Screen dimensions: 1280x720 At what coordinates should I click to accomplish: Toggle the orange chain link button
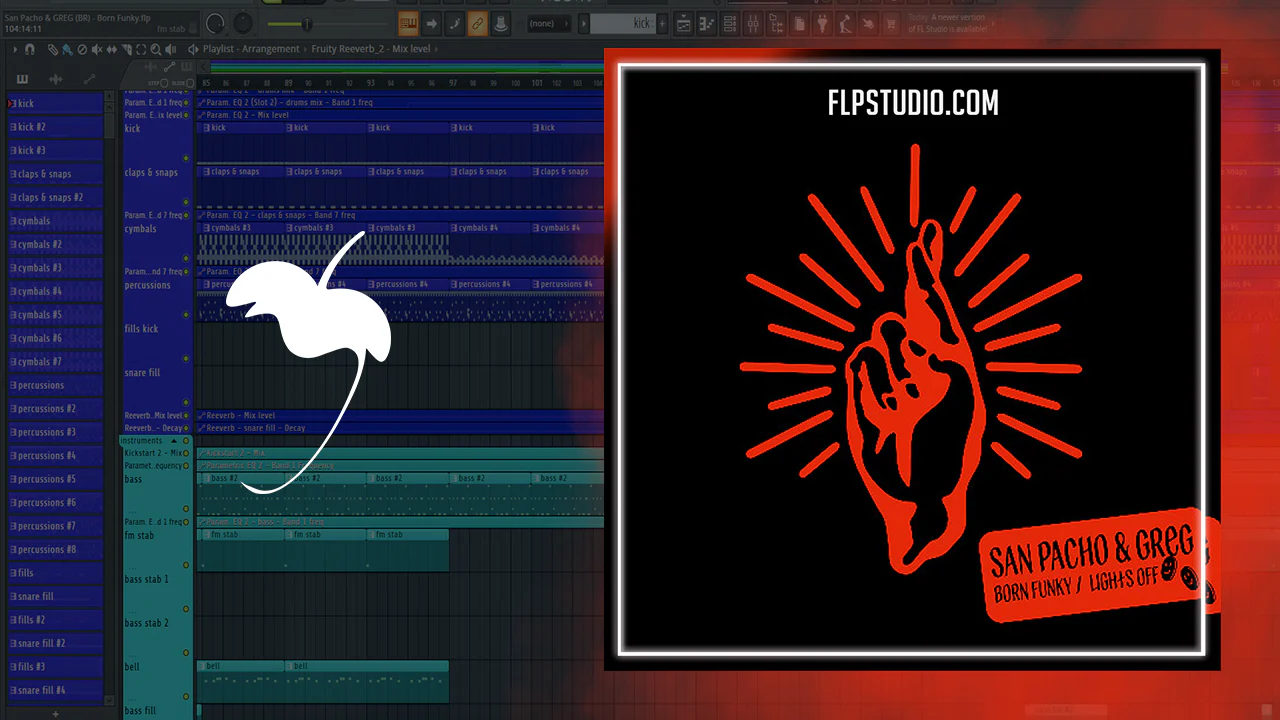pyautogui.click(x=478, y=23)
